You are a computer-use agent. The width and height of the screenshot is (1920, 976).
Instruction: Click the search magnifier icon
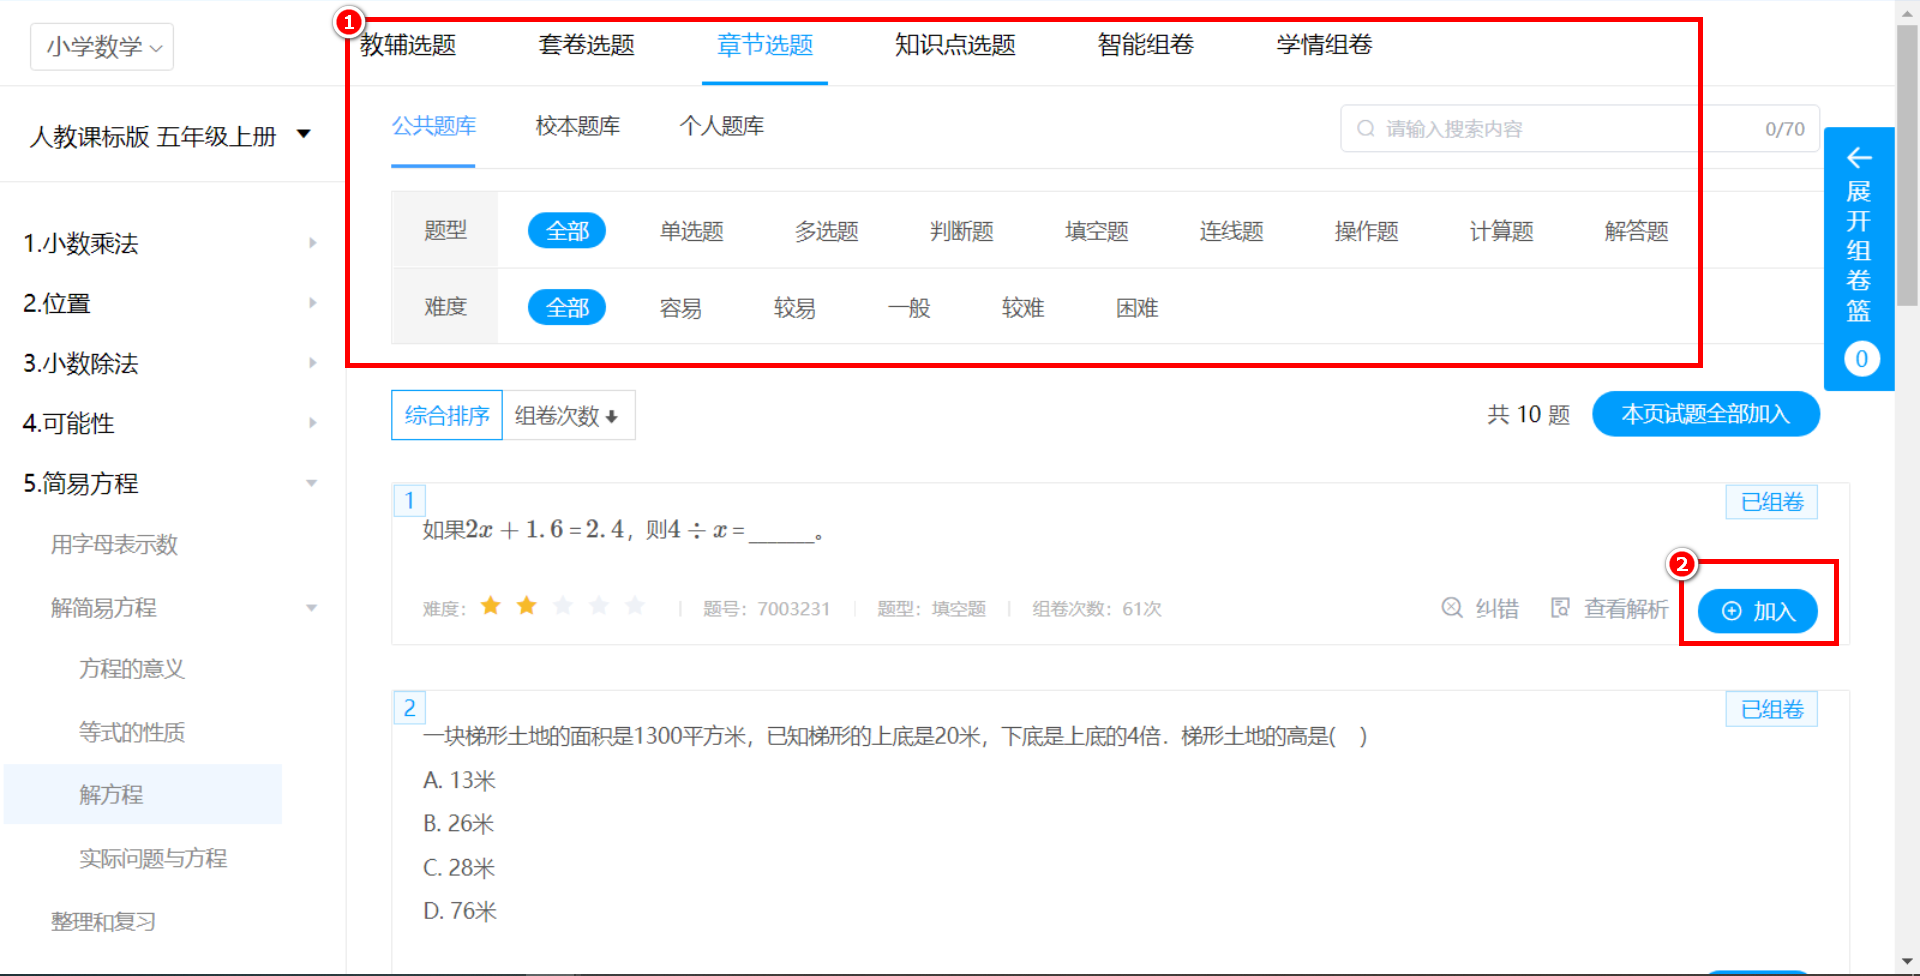1365,129
